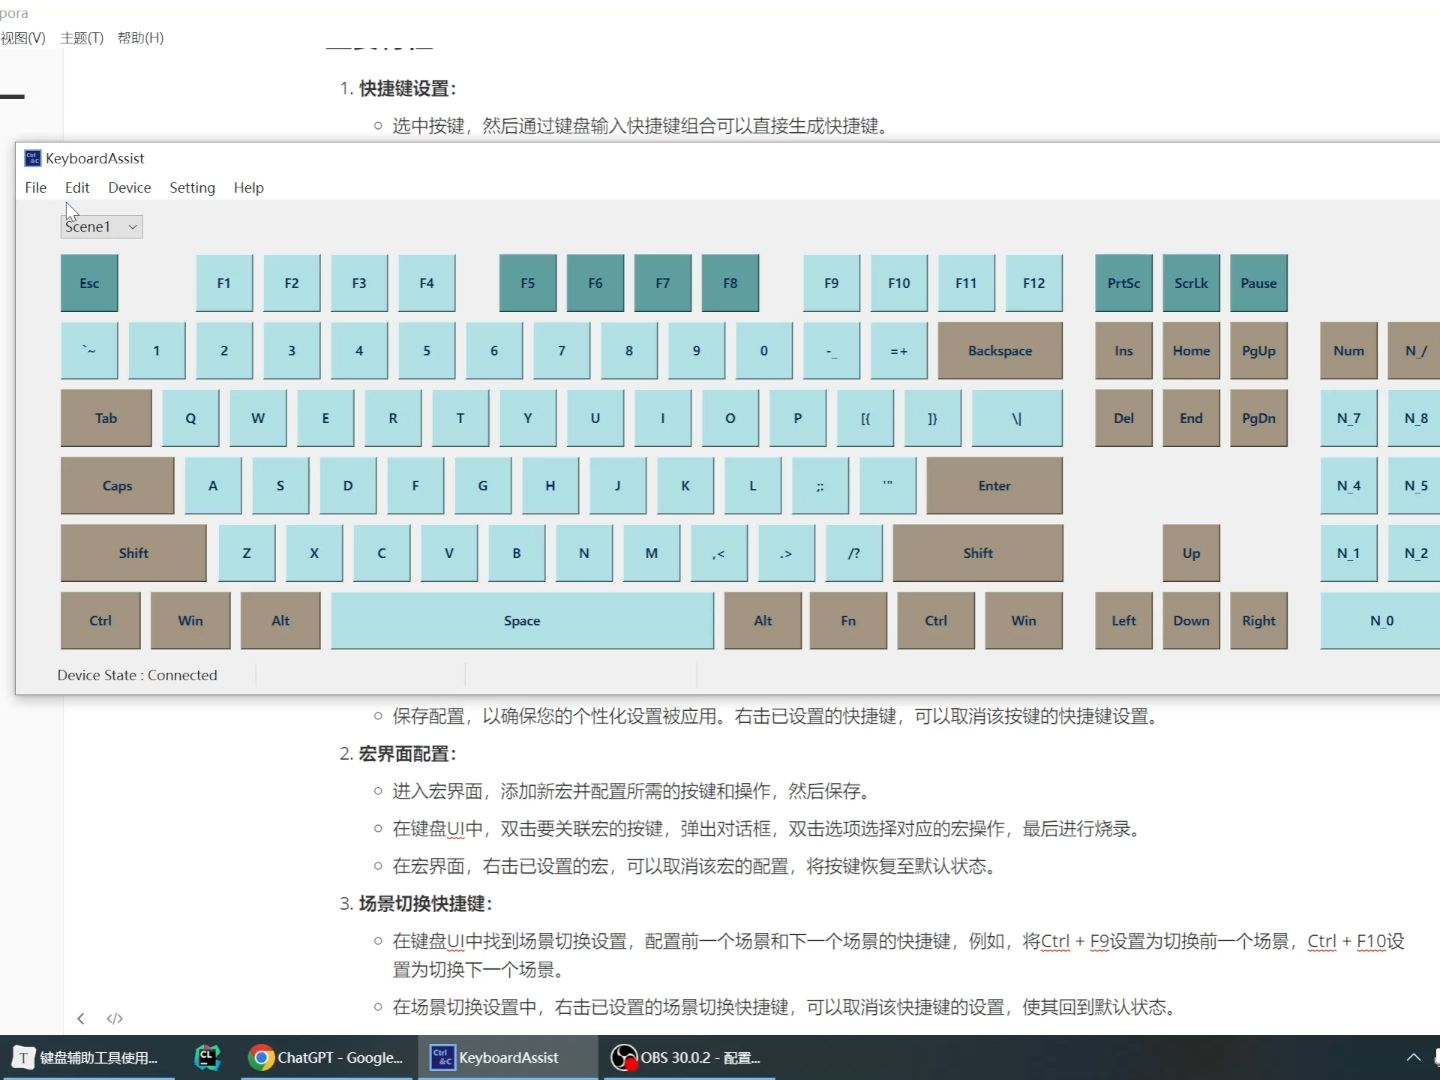Switch to Typora in the taskbar
The image size is (1440, 1080).
(x=87, y=1058)
